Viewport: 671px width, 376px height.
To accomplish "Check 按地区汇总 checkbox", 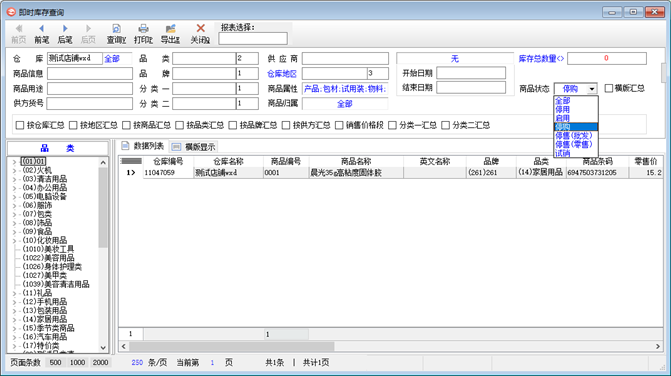I will 73,125.
